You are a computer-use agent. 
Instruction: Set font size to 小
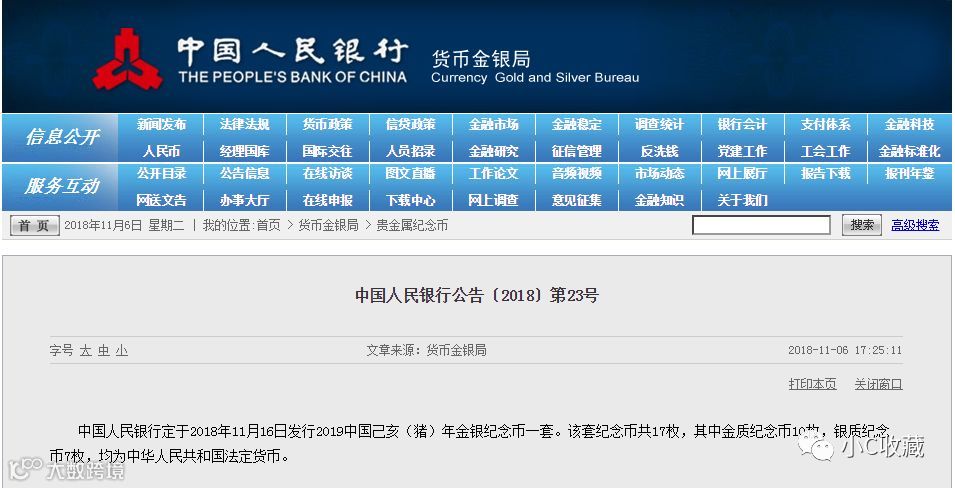122,351
